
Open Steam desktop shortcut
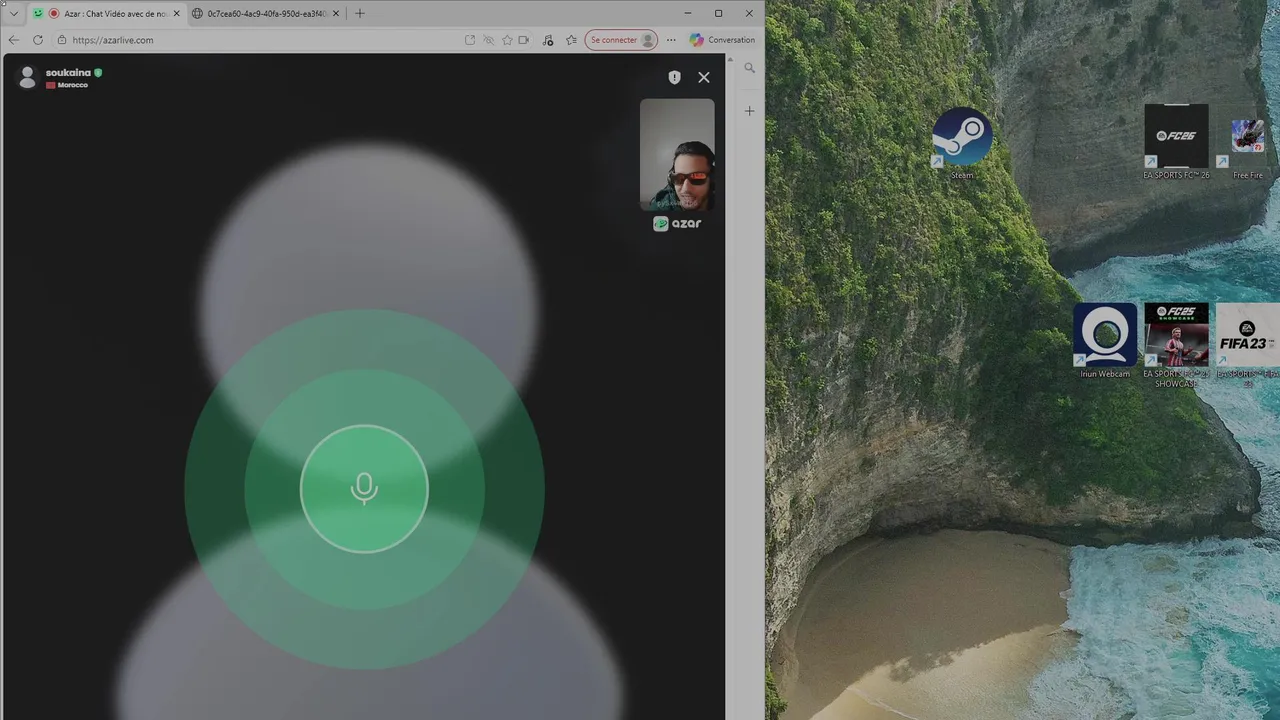[962, 143]
